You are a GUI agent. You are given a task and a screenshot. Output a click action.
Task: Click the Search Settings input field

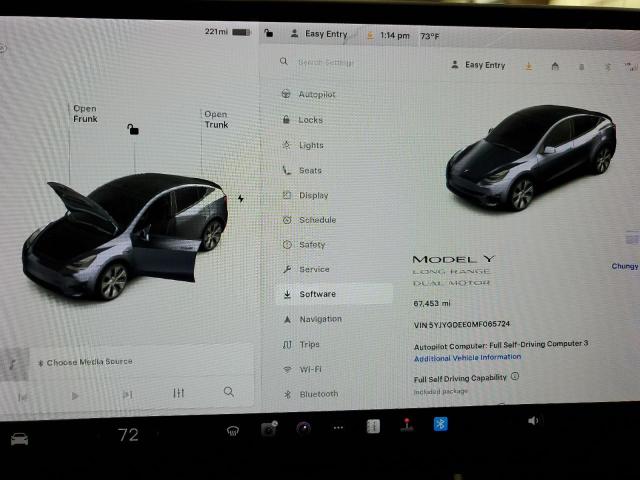(327, 62)
